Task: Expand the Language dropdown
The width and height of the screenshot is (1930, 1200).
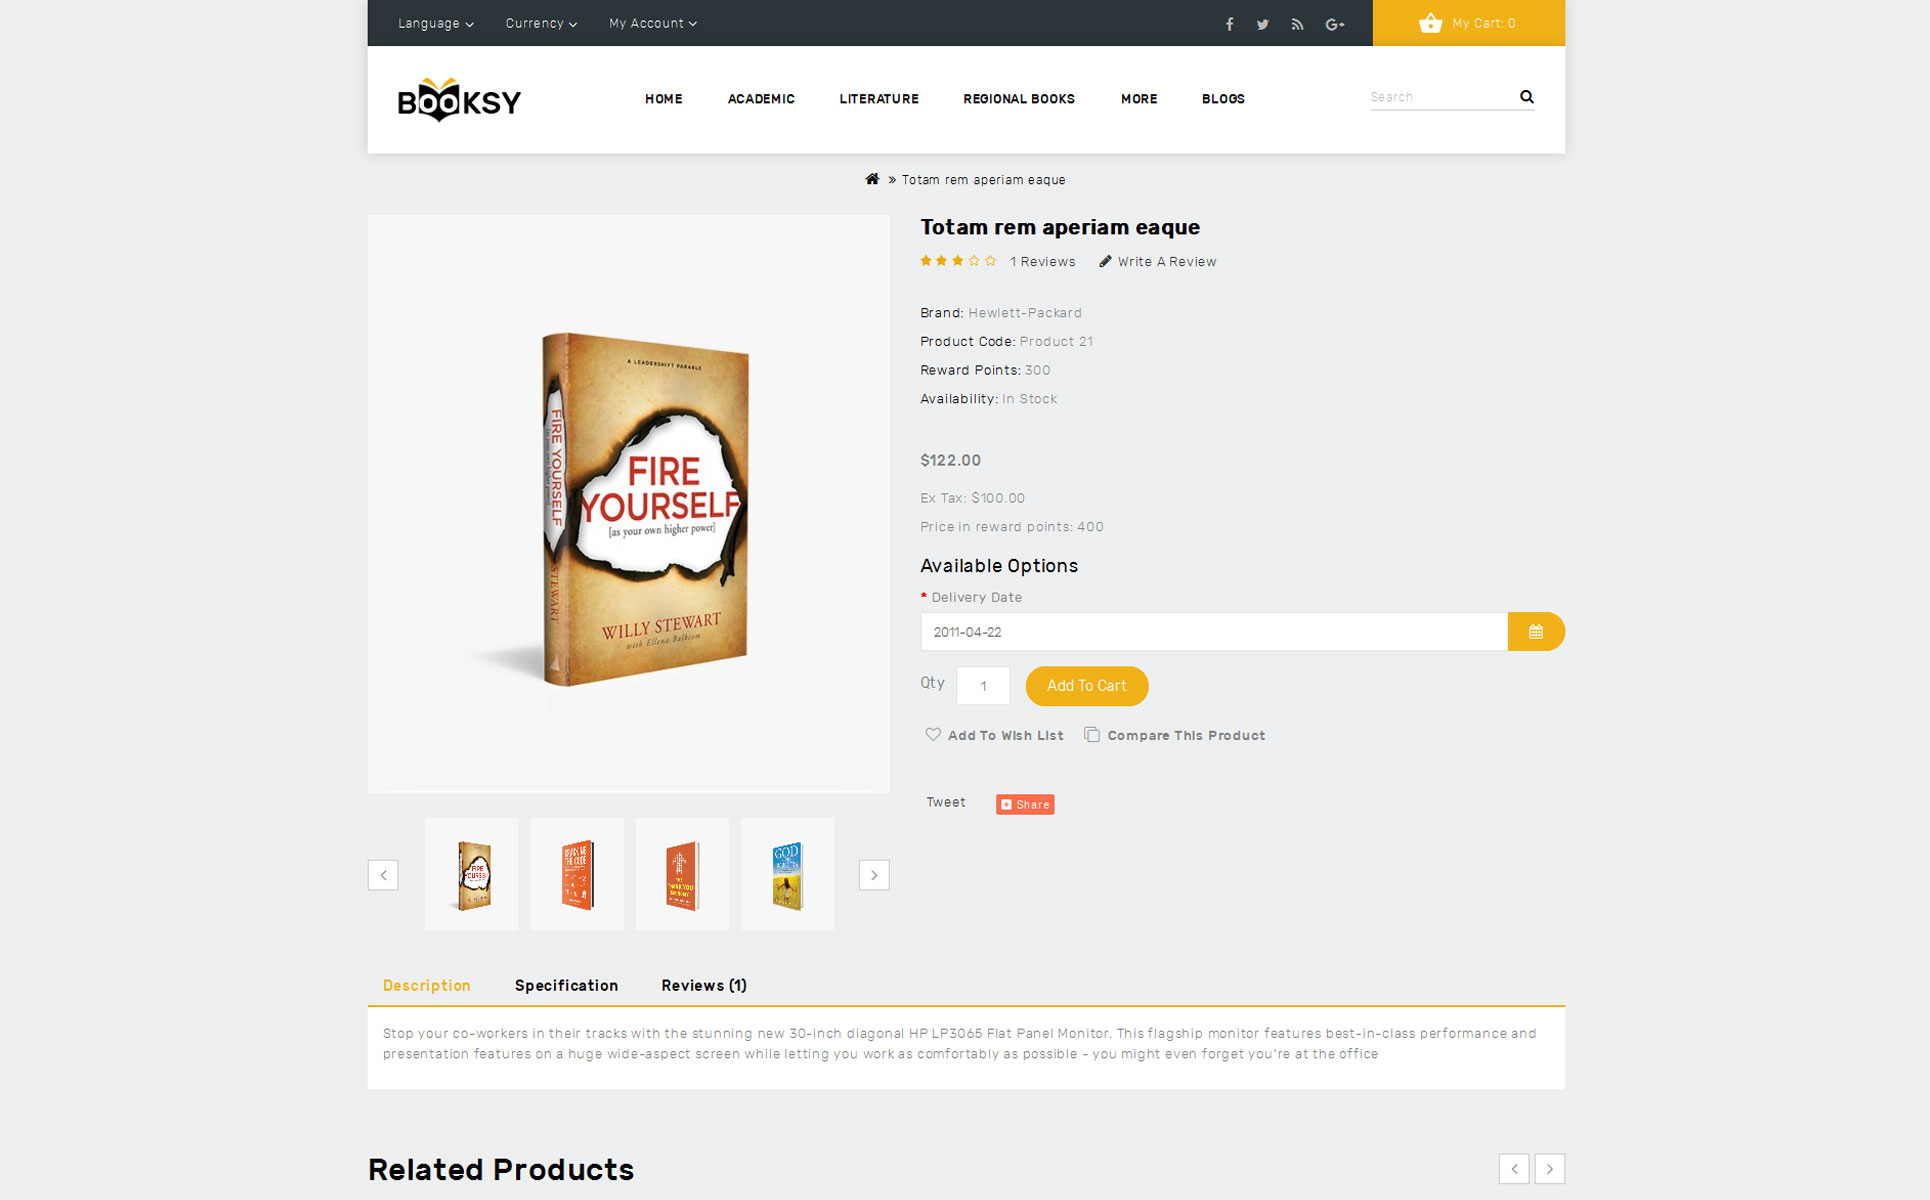Action: point(436,23)
